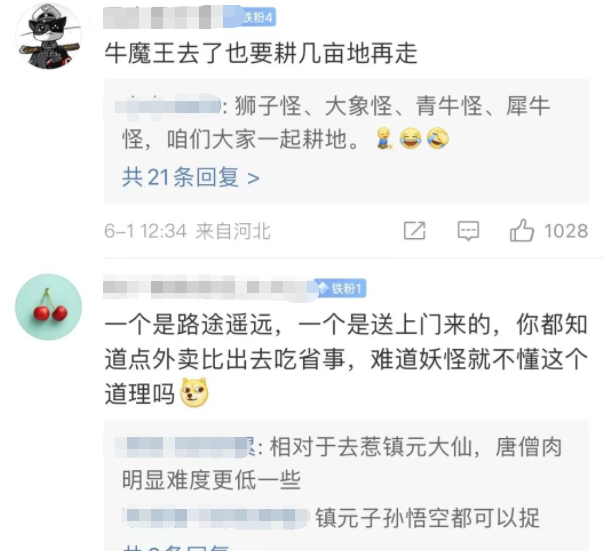Open the cherry avatar profile
This screenshot has width=604, height=551.
point(49,307)
